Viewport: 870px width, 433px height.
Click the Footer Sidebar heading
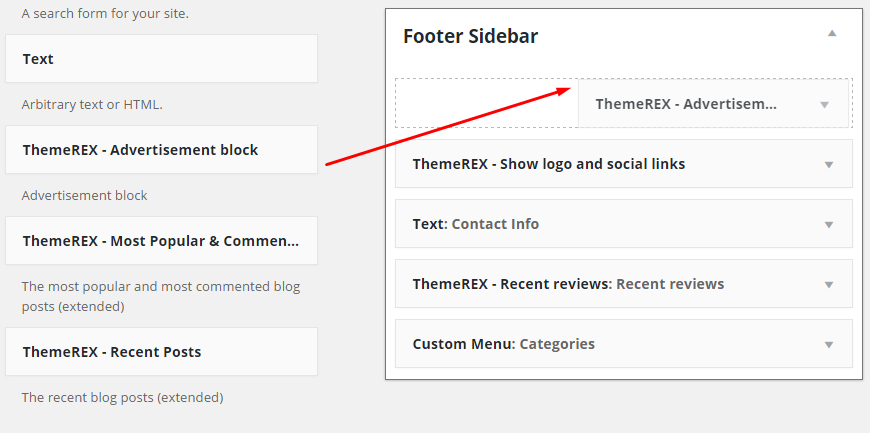(470, 36)
